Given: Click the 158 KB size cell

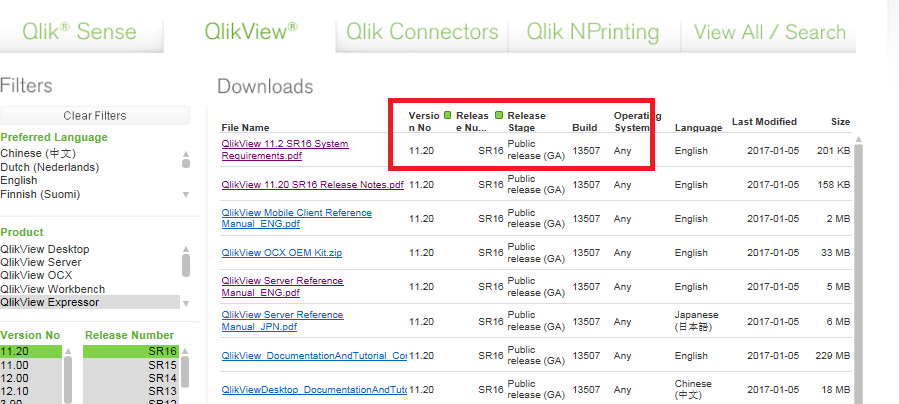Looking at the screenshot, I should click(833, 185).
